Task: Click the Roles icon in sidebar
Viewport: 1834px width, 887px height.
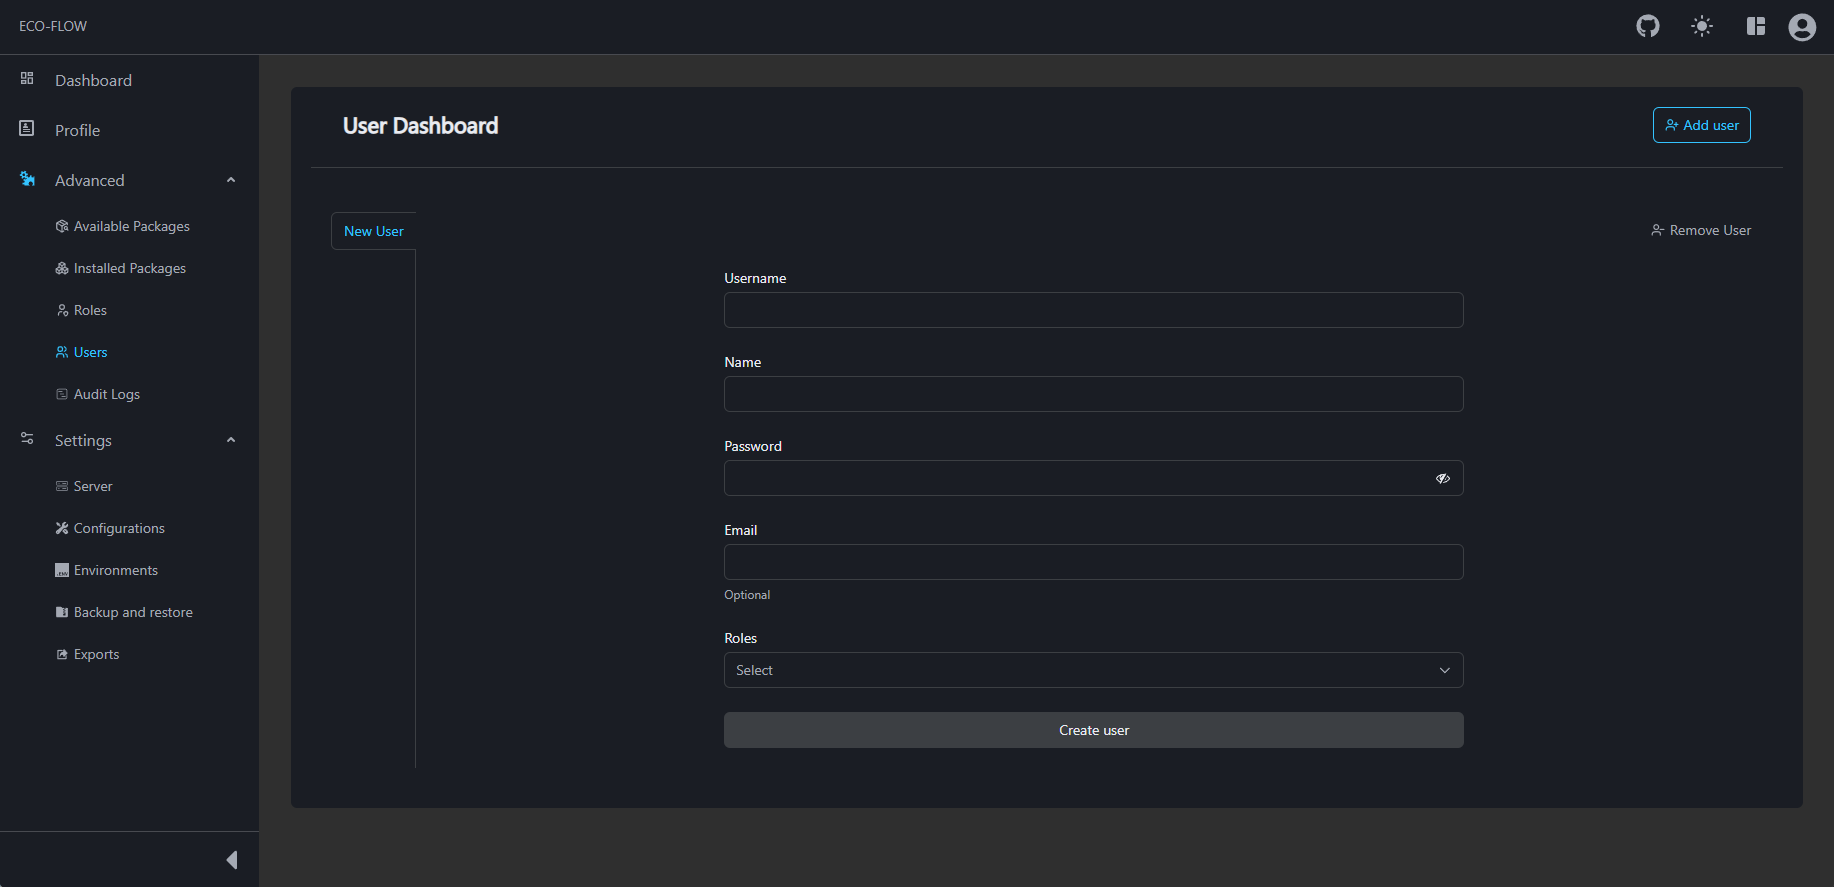Action: tap(62, 310)
